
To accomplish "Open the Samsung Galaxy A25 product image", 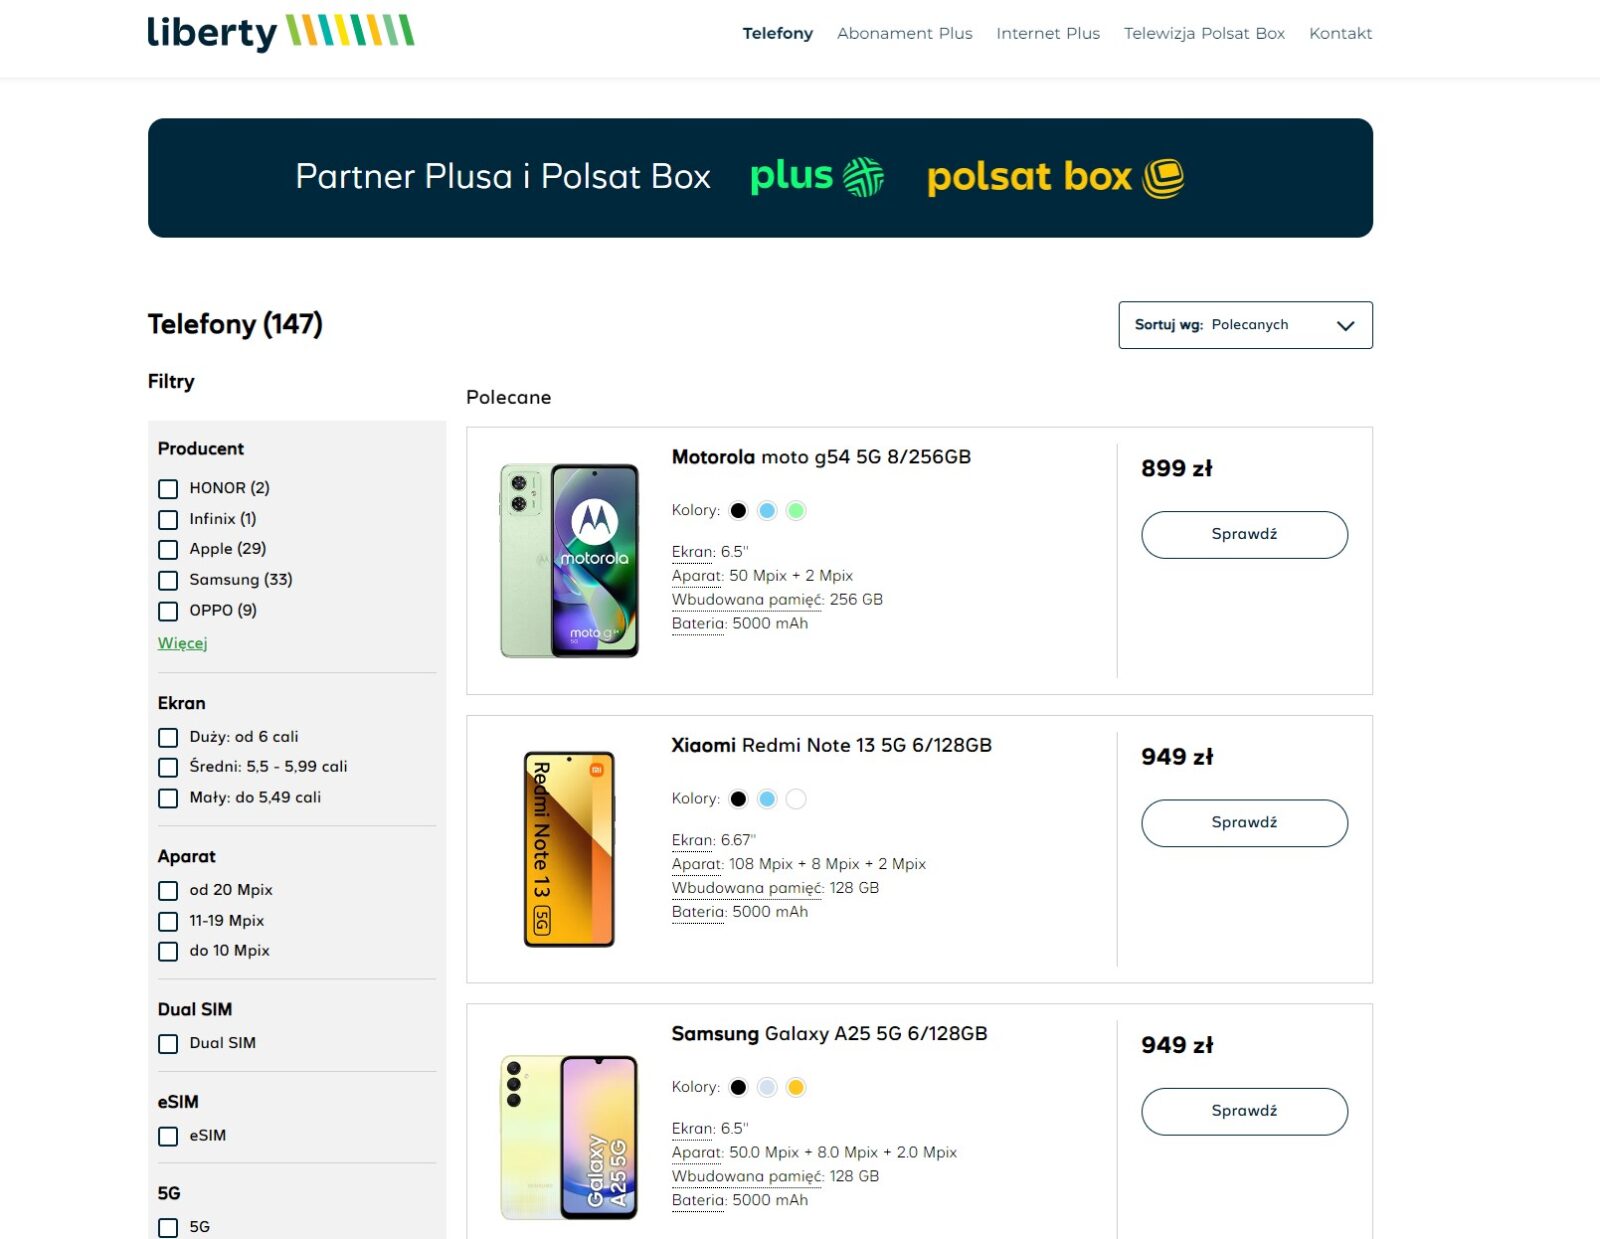I will (x=569, y=1137).
